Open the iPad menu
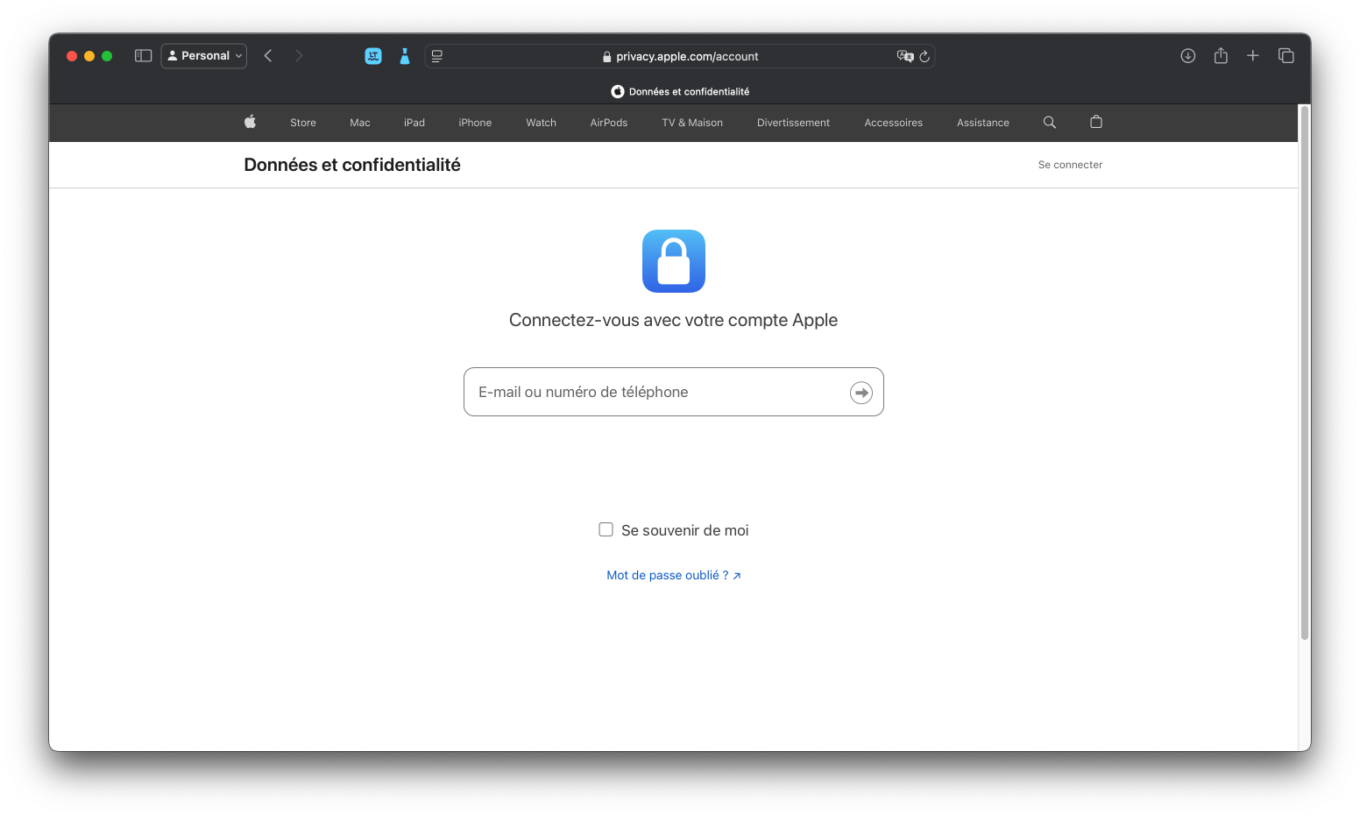Screen dimensions: 1360x816 [414, 123]
